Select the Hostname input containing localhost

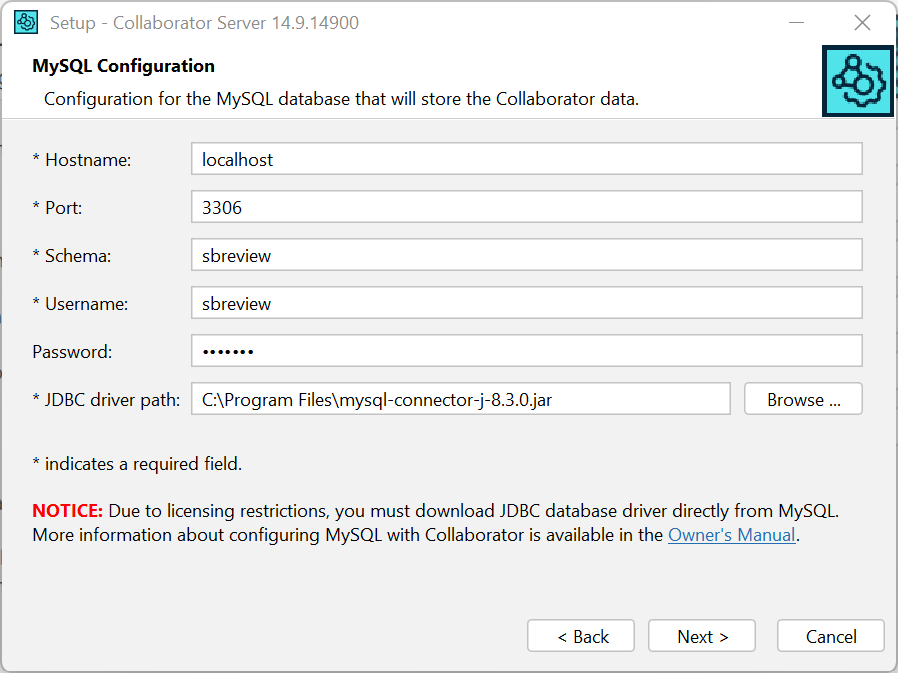526,158
